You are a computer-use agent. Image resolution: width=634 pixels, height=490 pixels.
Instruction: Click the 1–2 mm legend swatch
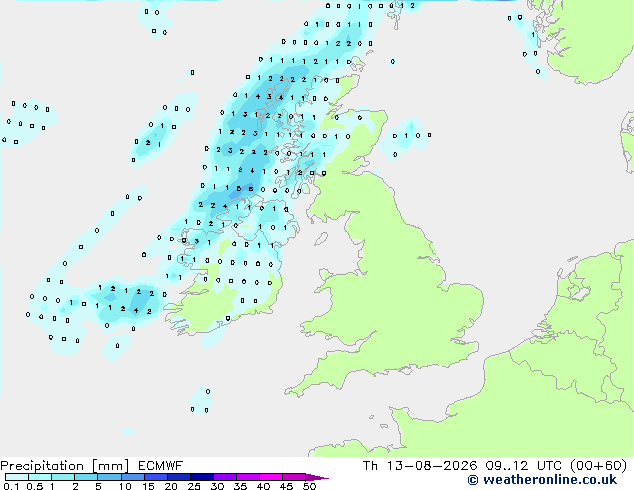(63, 477)
